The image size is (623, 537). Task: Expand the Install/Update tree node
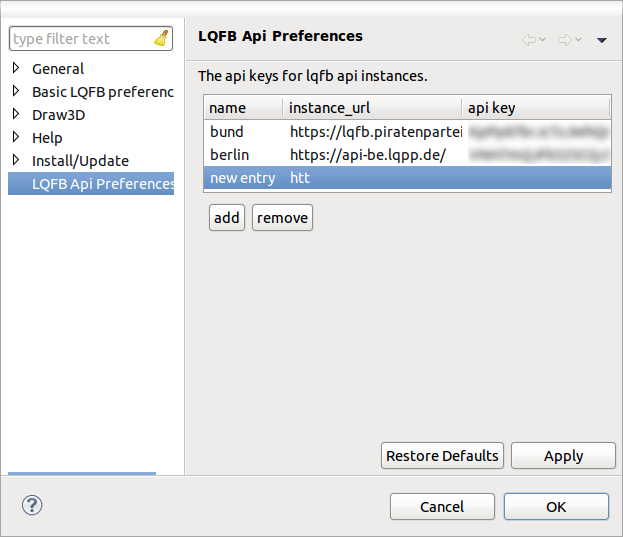pos(16,161)
